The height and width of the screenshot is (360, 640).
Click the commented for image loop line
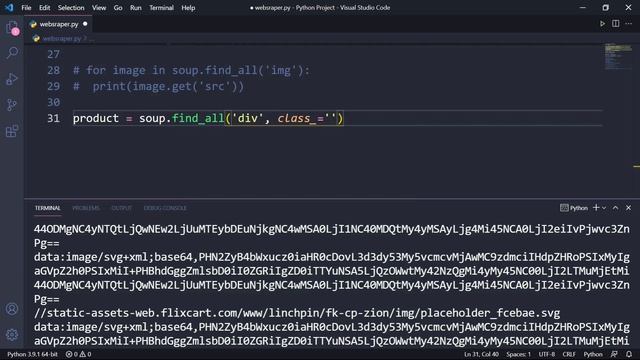click(191, 70)
